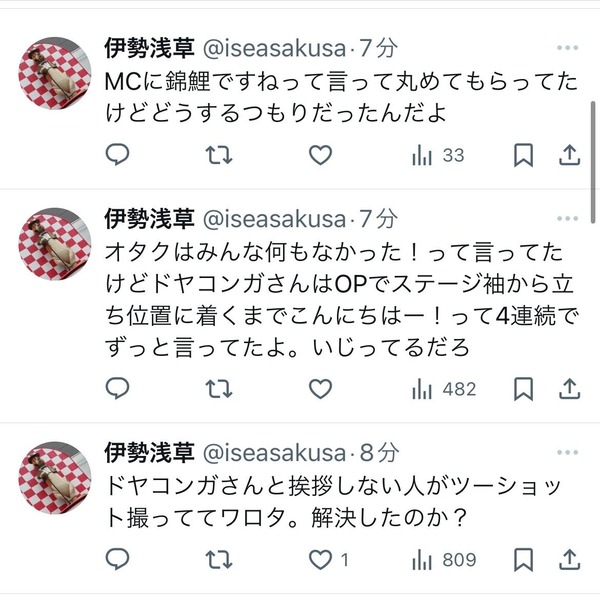Screen dimensions: 600x598
Task: Retweet the MCに錦鯉 tweet
Action: (x=219, y=155)
